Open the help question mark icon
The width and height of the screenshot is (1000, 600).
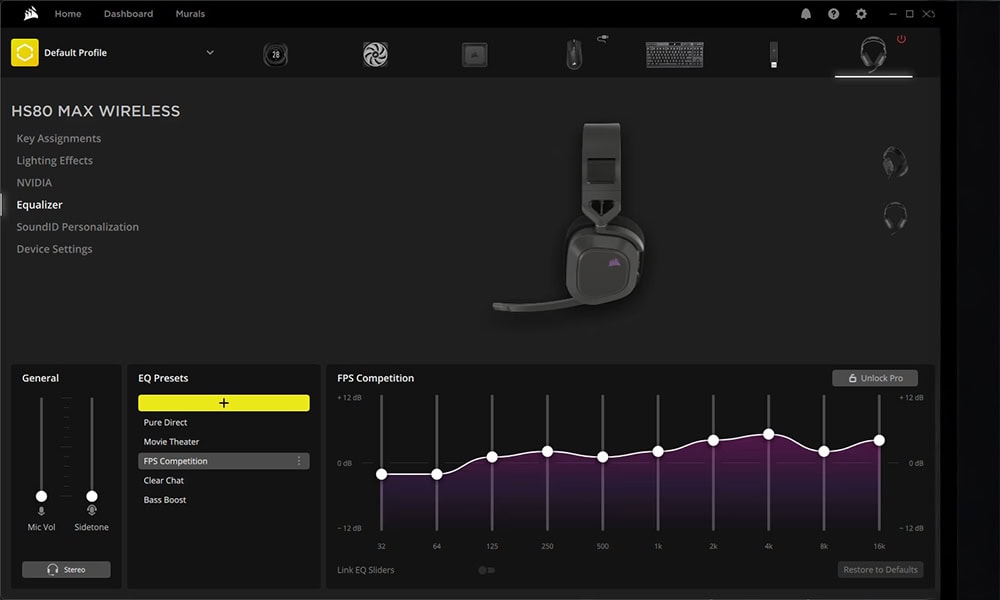pyautogui.click(x=834, y=14)
